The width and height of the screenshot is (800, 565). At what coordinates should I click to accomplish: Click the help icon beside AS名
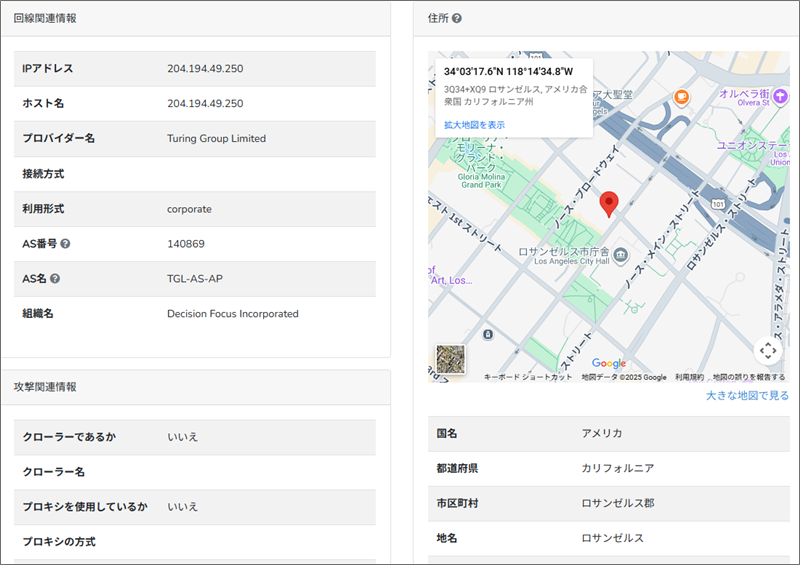coord(55,279)
